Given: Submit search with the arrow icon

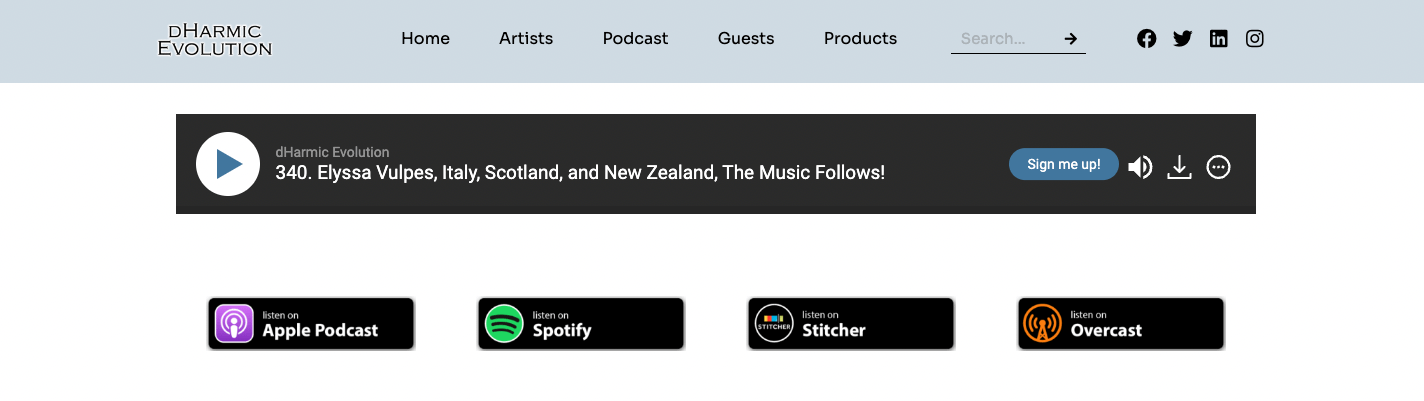Looking at the screenshot, I should click(1071, 39).
